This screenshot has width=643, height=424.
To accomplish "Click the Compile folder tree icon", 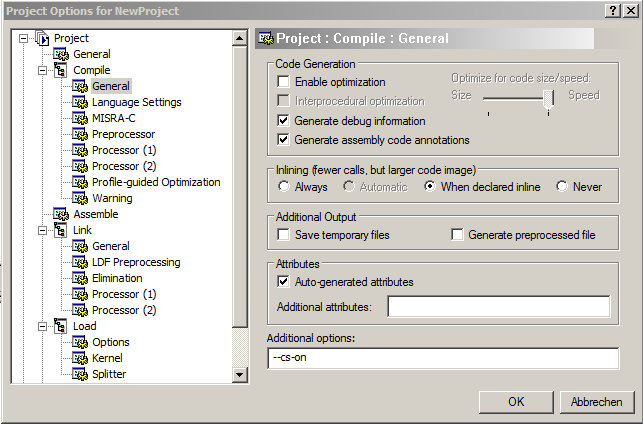I will click(61, 70).
